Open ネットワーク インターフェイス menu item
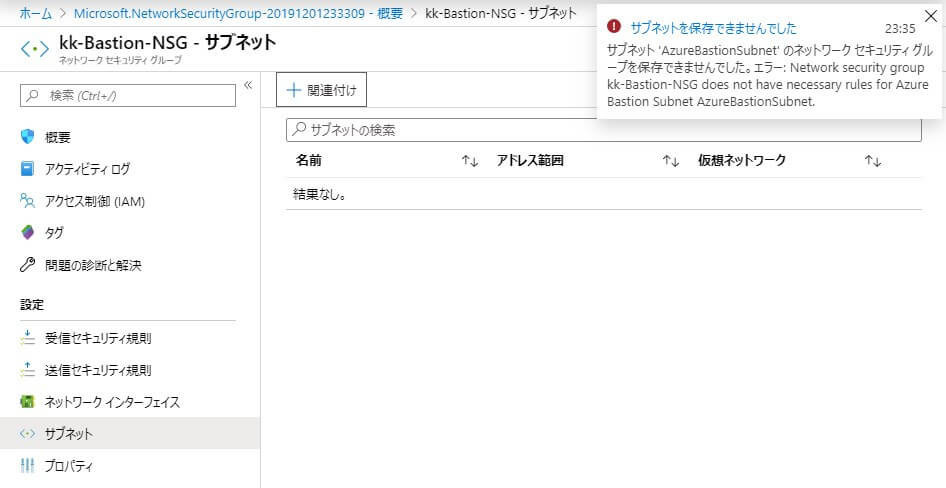This screenshot has width=946, height=488. tap(112, 402)
